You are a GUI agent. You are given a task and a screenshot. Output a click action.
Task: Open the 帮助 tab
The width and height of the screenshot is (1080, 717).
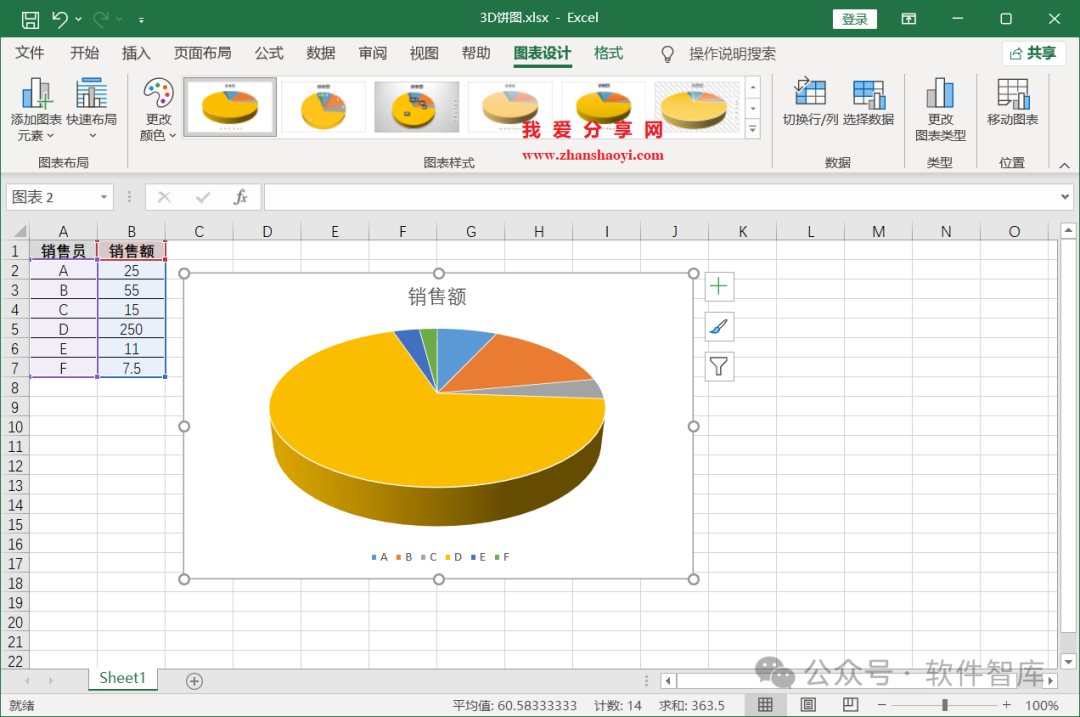(x=476, y=54)
